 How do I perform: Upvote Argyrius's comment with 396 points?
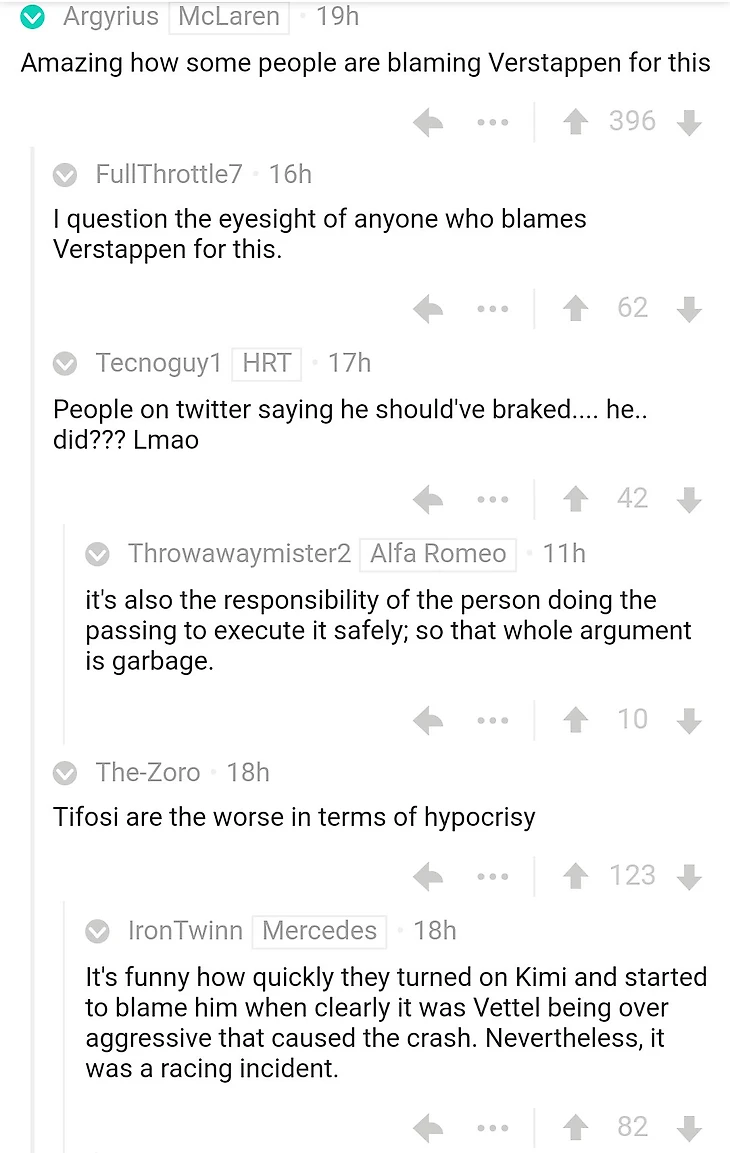(575, 123)
